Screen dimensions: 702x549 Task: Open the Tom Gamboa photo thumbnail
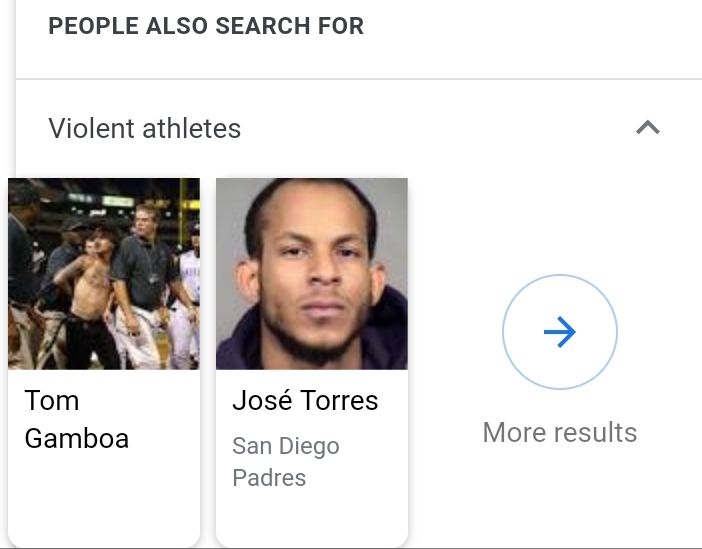pos(104,273)
